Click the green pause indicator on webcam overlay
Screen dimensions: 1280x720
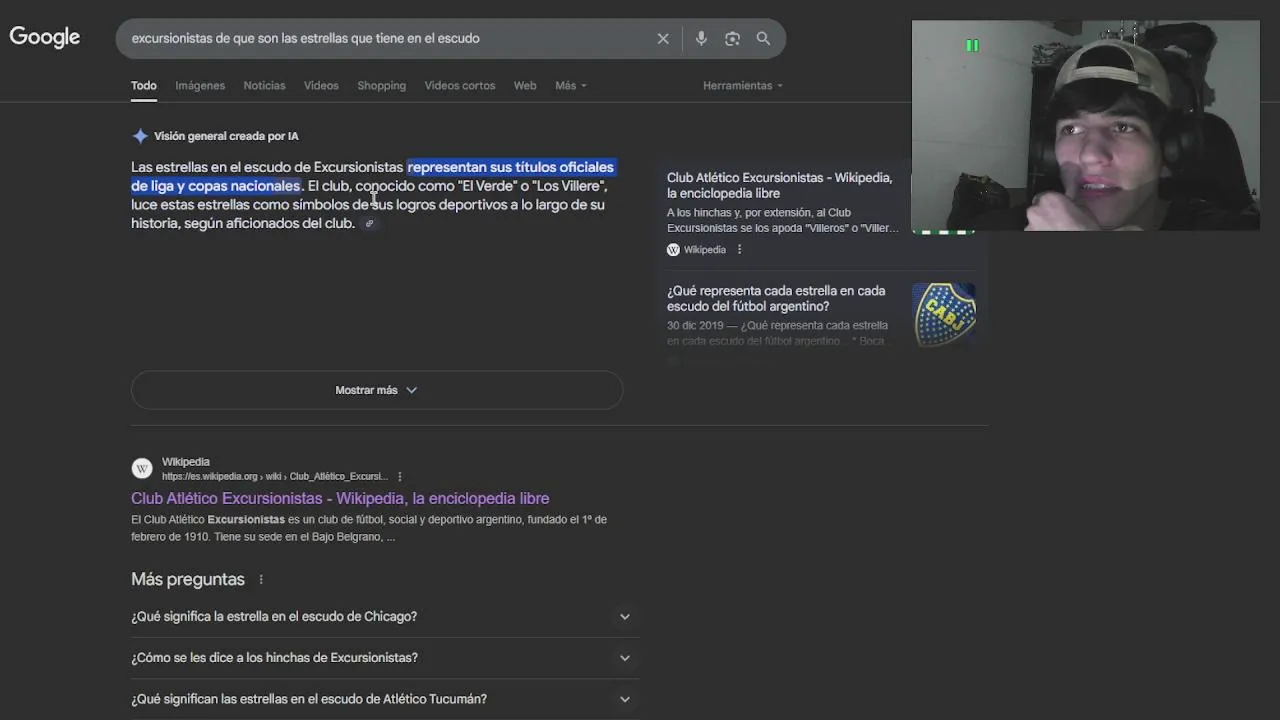pyautogui.click(x=972, y=45)
